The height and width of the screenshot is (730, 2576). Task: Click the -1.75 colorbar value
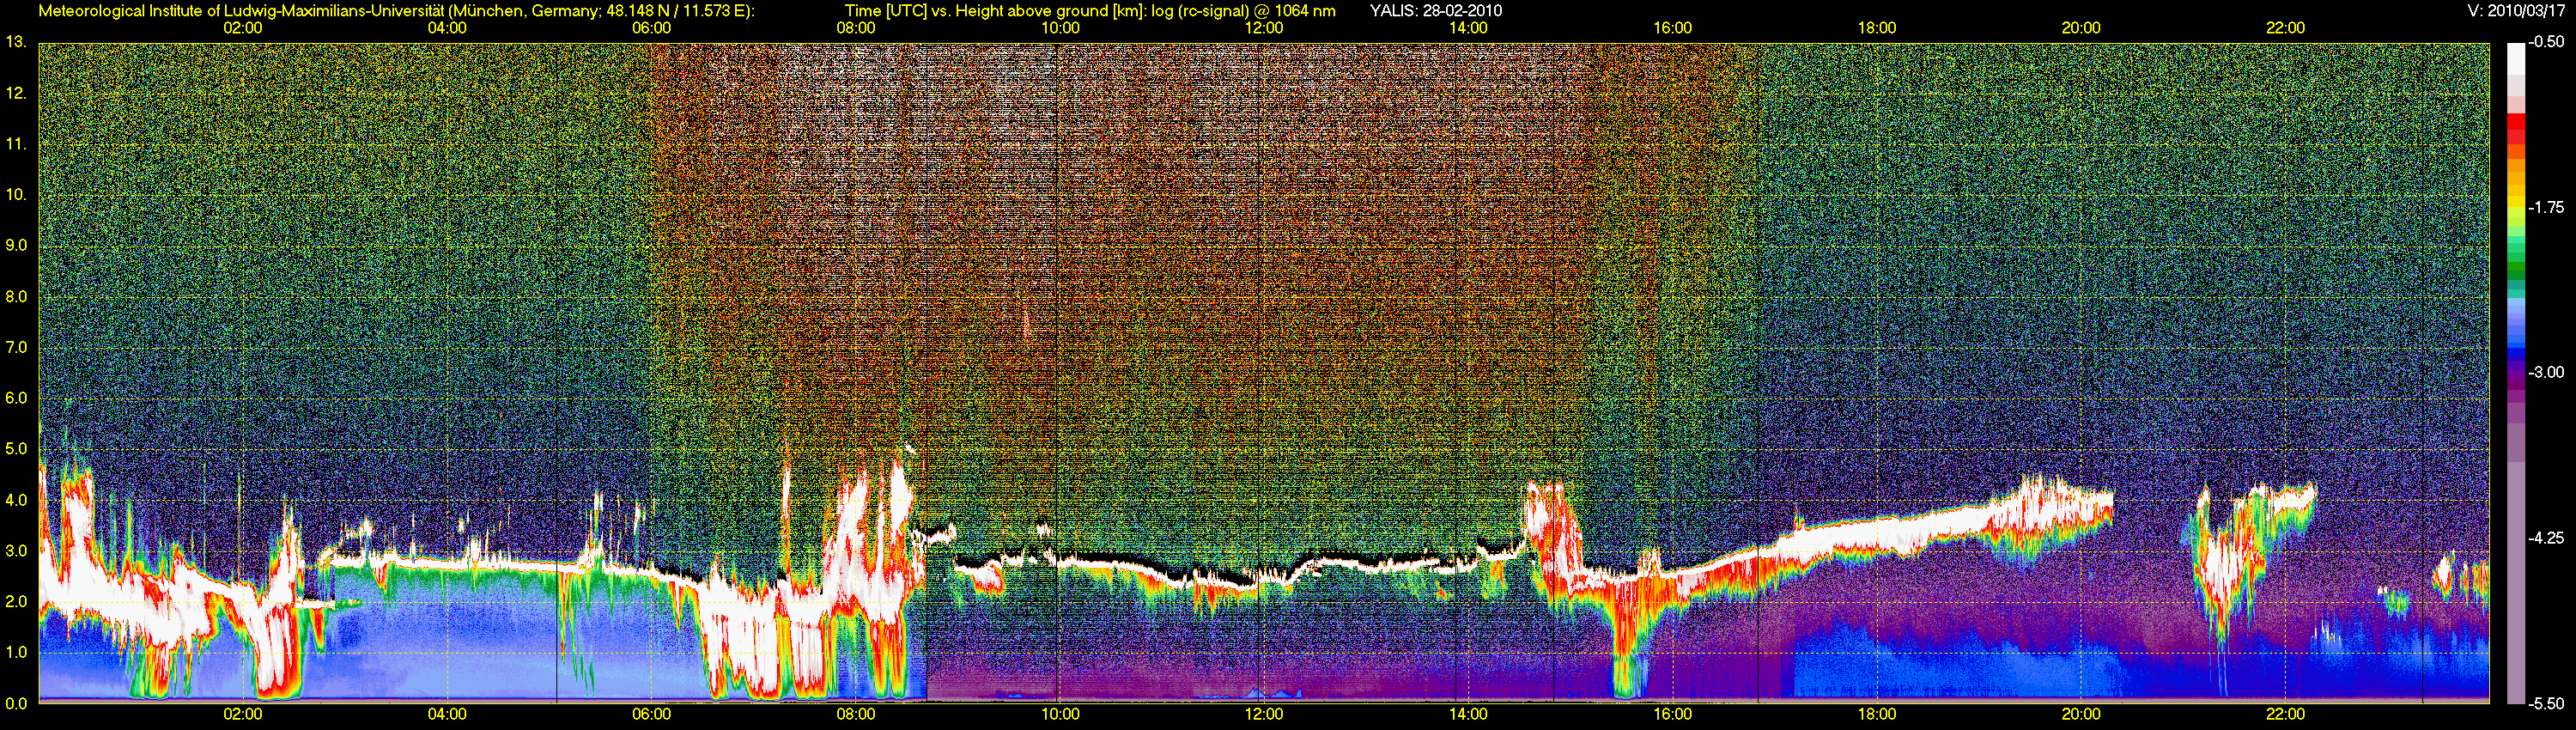coord(2546,208)
